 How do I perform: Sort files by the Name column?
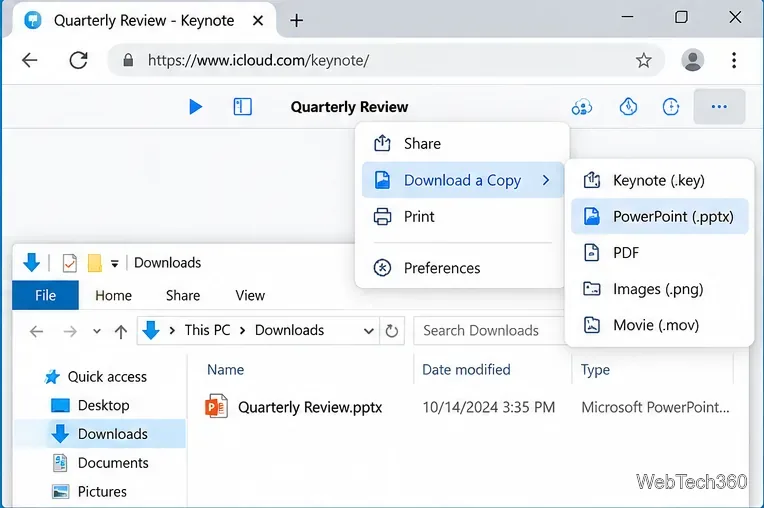[226, 370]
